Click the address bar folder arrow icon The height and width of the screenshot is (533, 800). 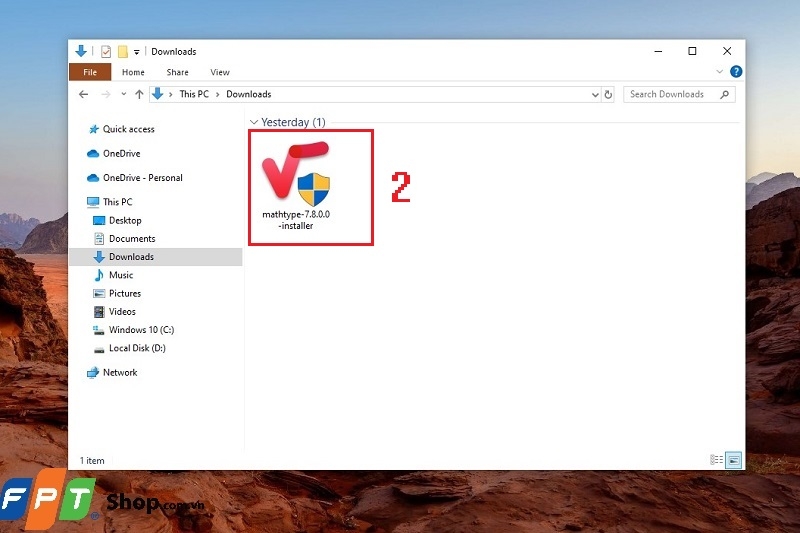[x=158, y=94]
